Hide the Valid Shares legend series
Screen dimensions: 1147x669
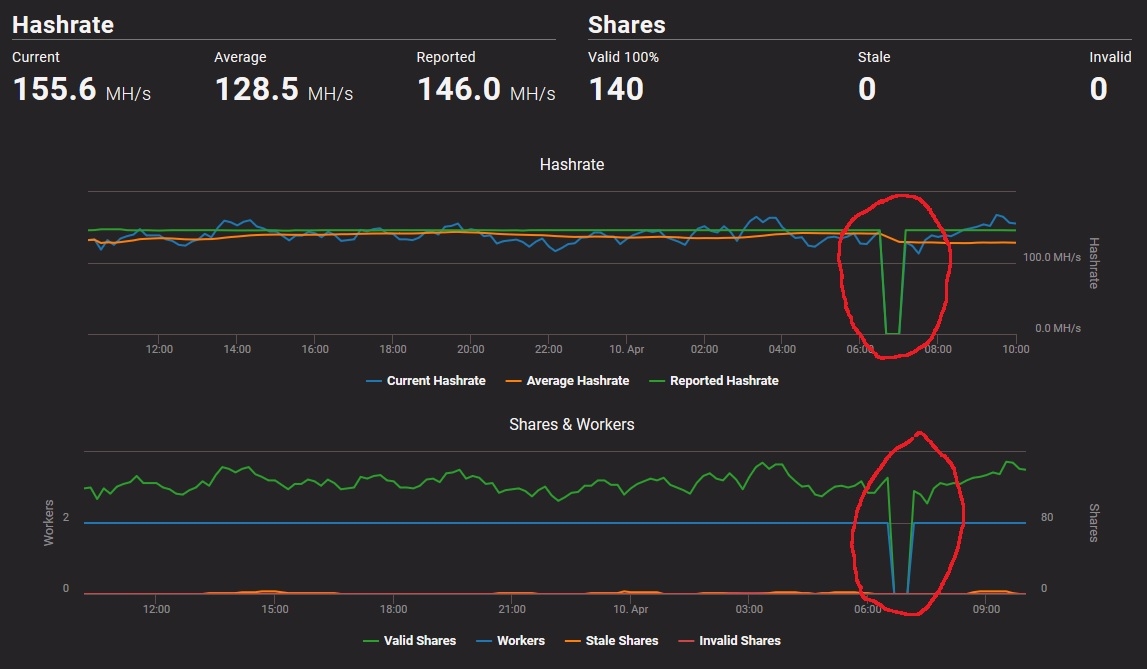click(x=410, y=640)
